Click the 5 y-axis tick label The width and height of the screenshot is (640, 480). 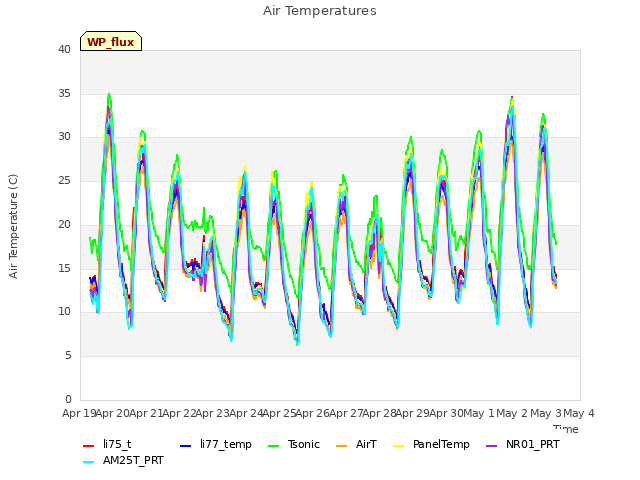pos(68,356)
